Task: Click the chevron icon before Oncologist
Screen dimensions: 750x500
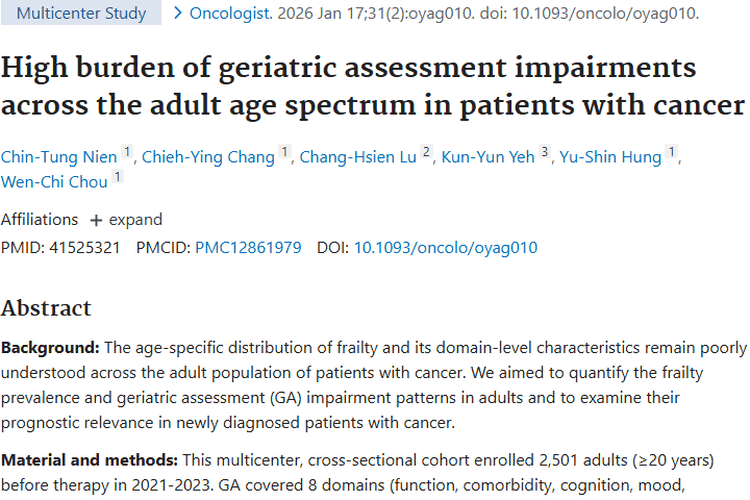Action: click(x=177, y=14)
